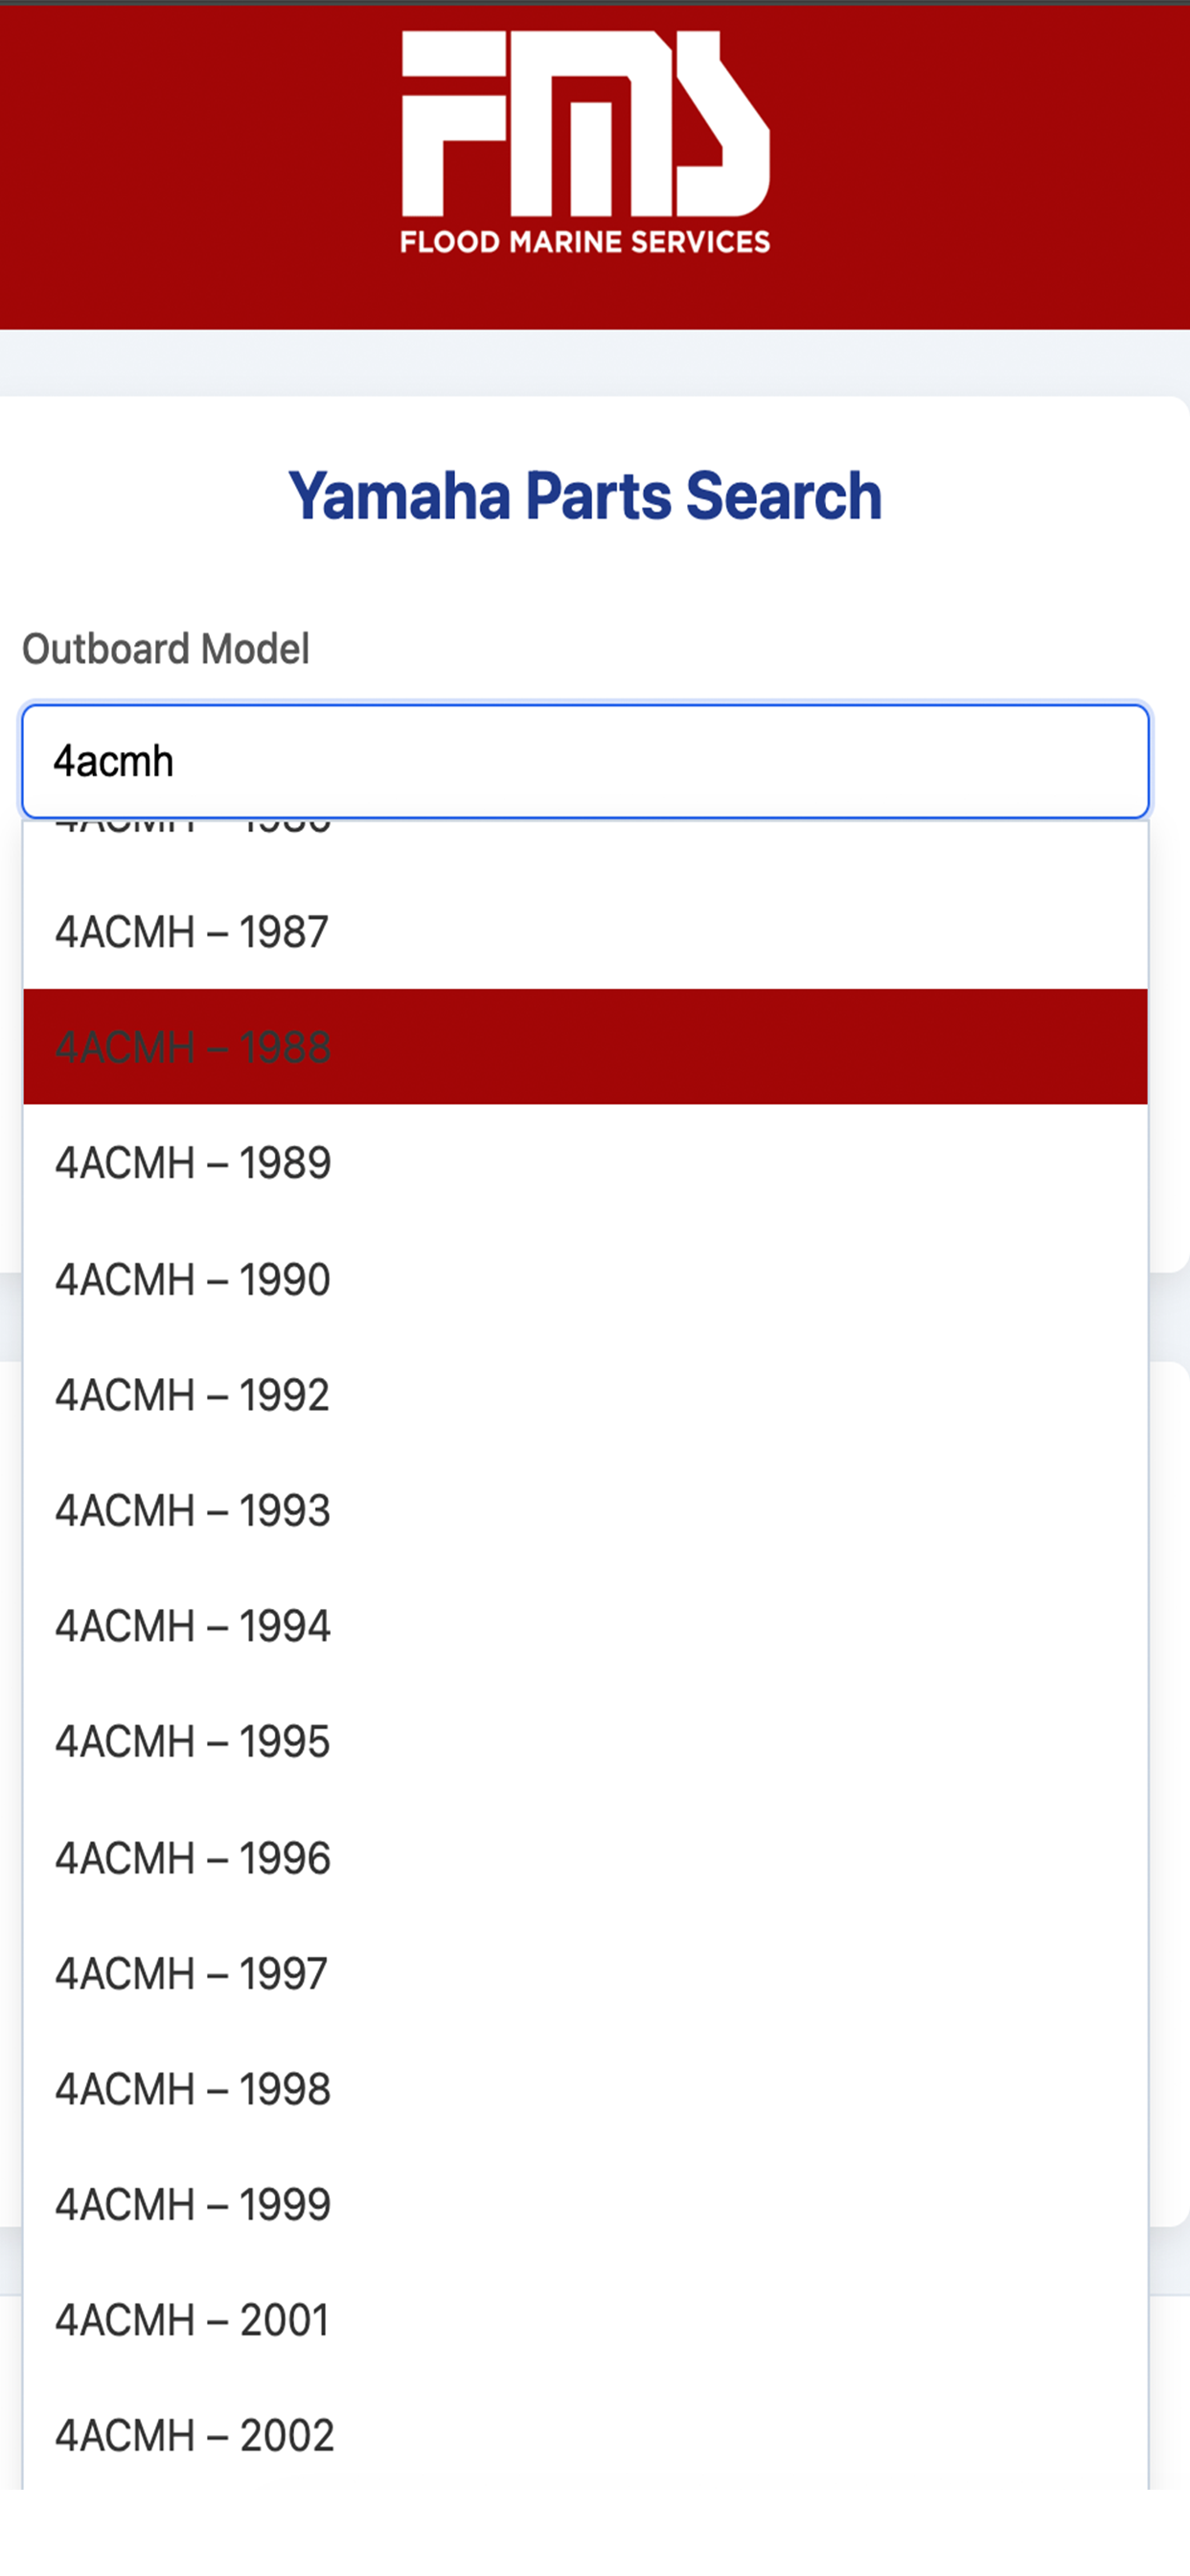Select 4ACMH – 1989 from suggestions
Viewport: 1190px width, 2576px height.
point(585,1163)
